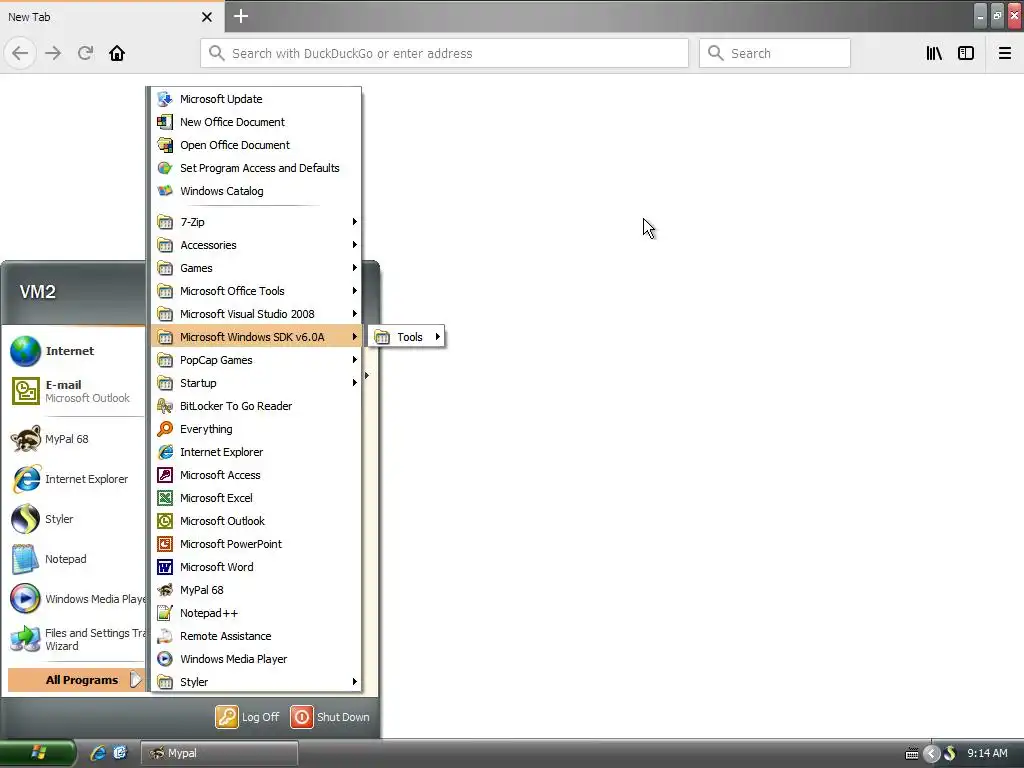This screenshot has width=1024, height=768.
Task: Launch Microsoft Access
Action: (x=256, y=475)
